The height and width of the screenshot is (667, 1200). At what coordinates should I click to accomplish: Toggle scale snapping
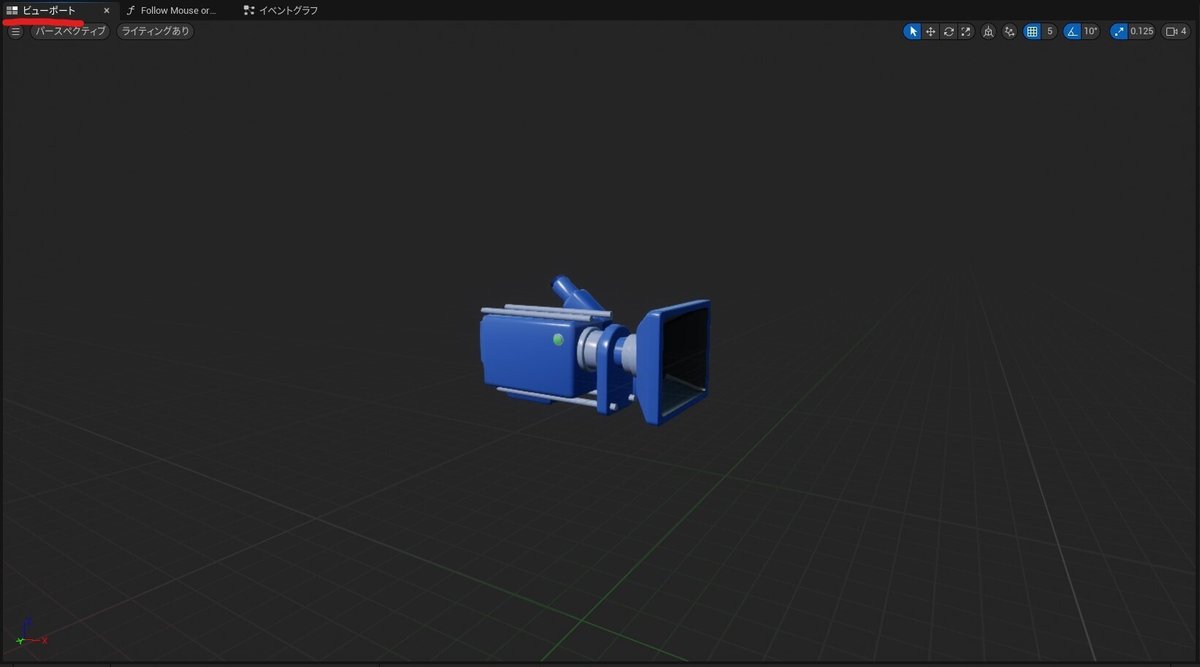pos(1118,31)
